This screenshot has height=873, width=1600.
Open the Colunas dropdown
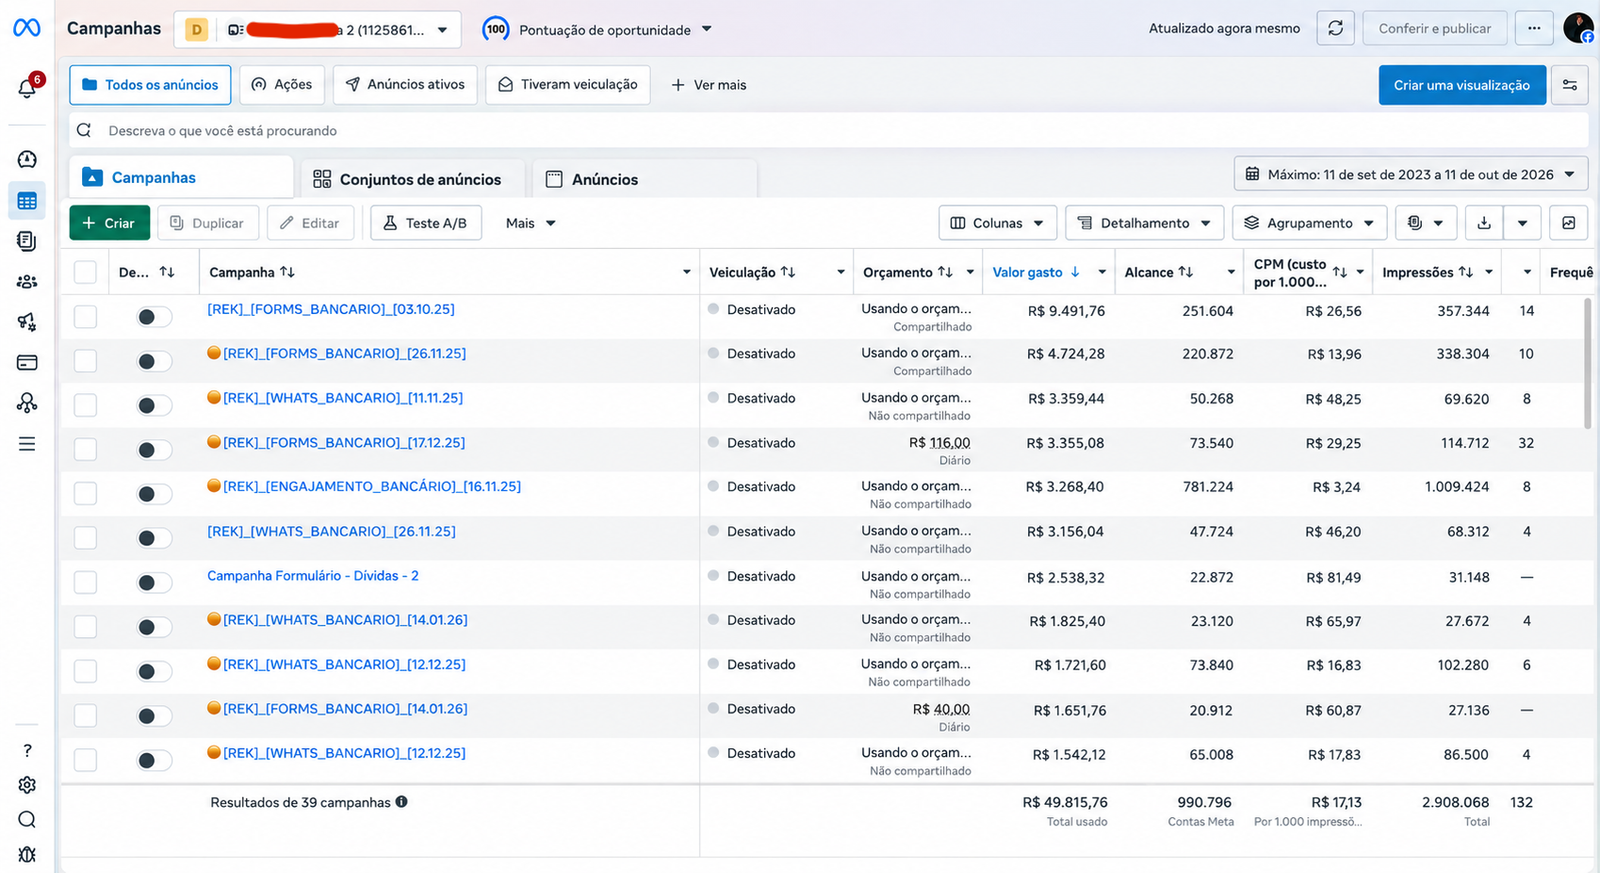click(x=997, y=223)
